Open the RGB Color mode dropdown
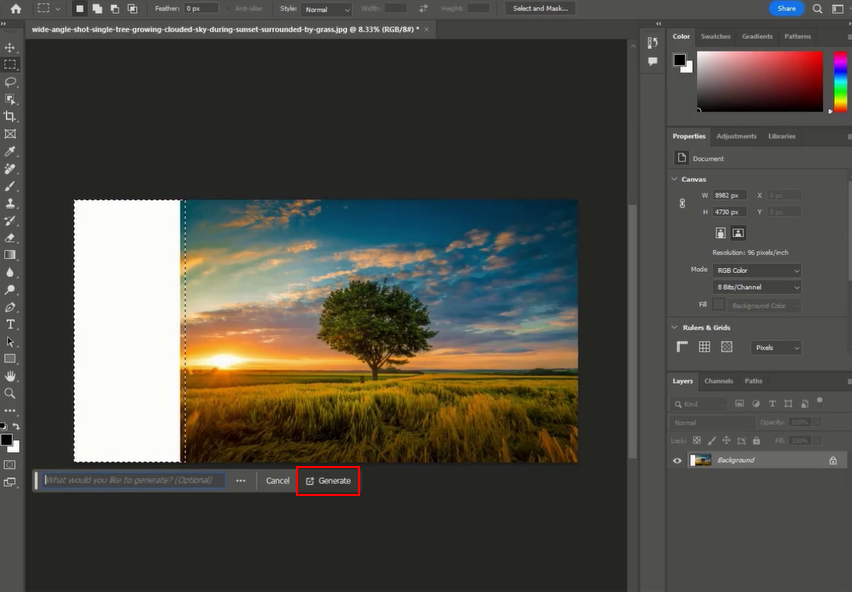Screen dimensions: 852x592 (758, 270)
